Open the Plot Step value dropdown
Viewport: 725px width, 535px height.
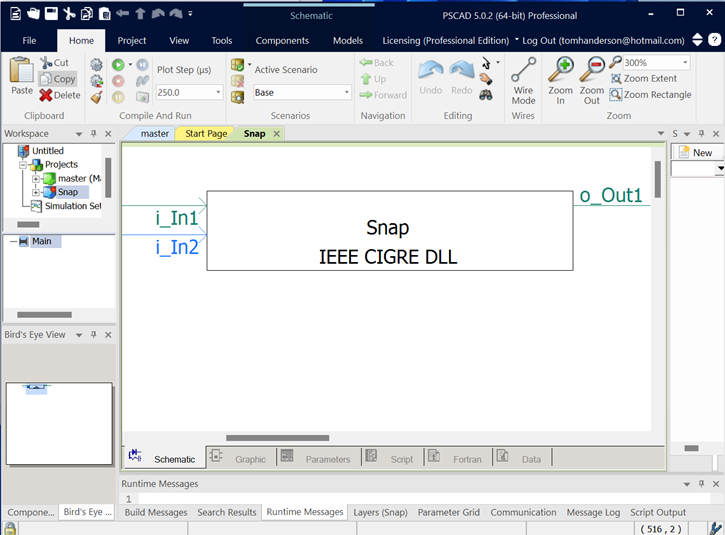[x=218, y=92]
